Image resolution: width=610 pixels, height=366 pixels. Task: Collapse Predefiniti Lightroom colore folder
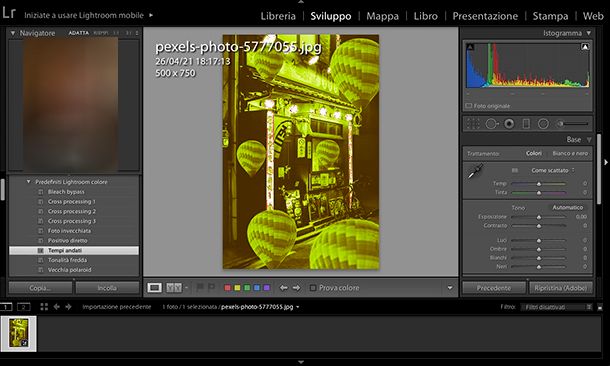pos(28,182)
